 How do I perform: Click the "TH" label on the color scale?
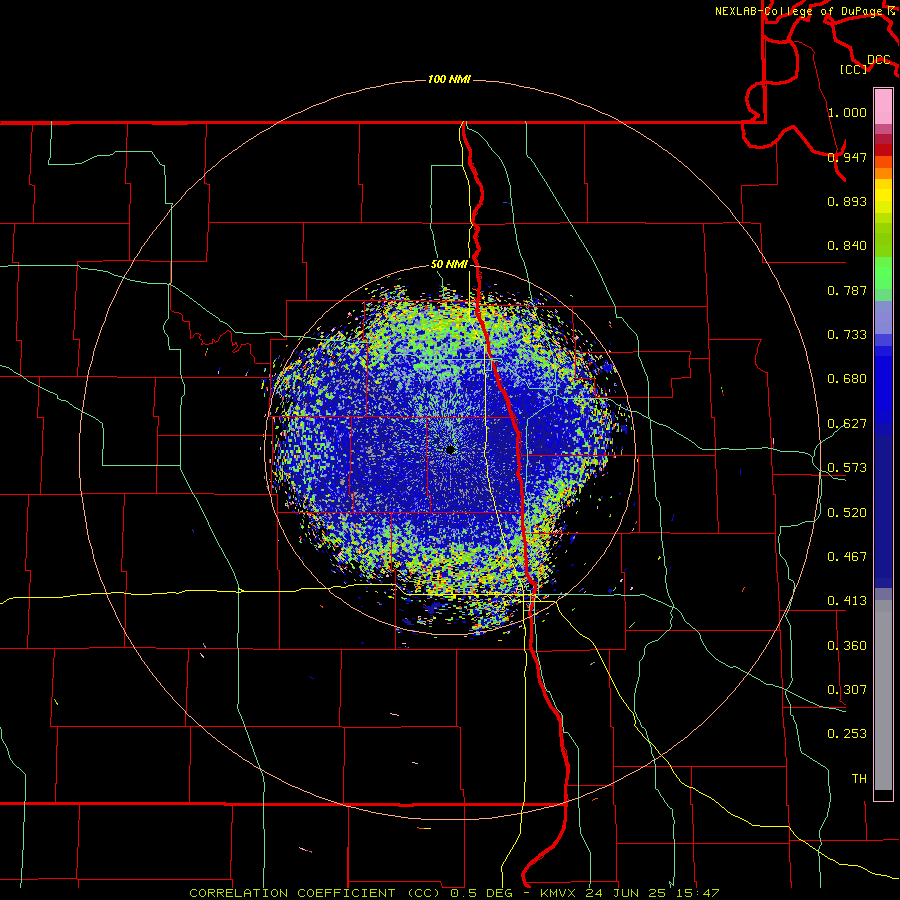859,779
